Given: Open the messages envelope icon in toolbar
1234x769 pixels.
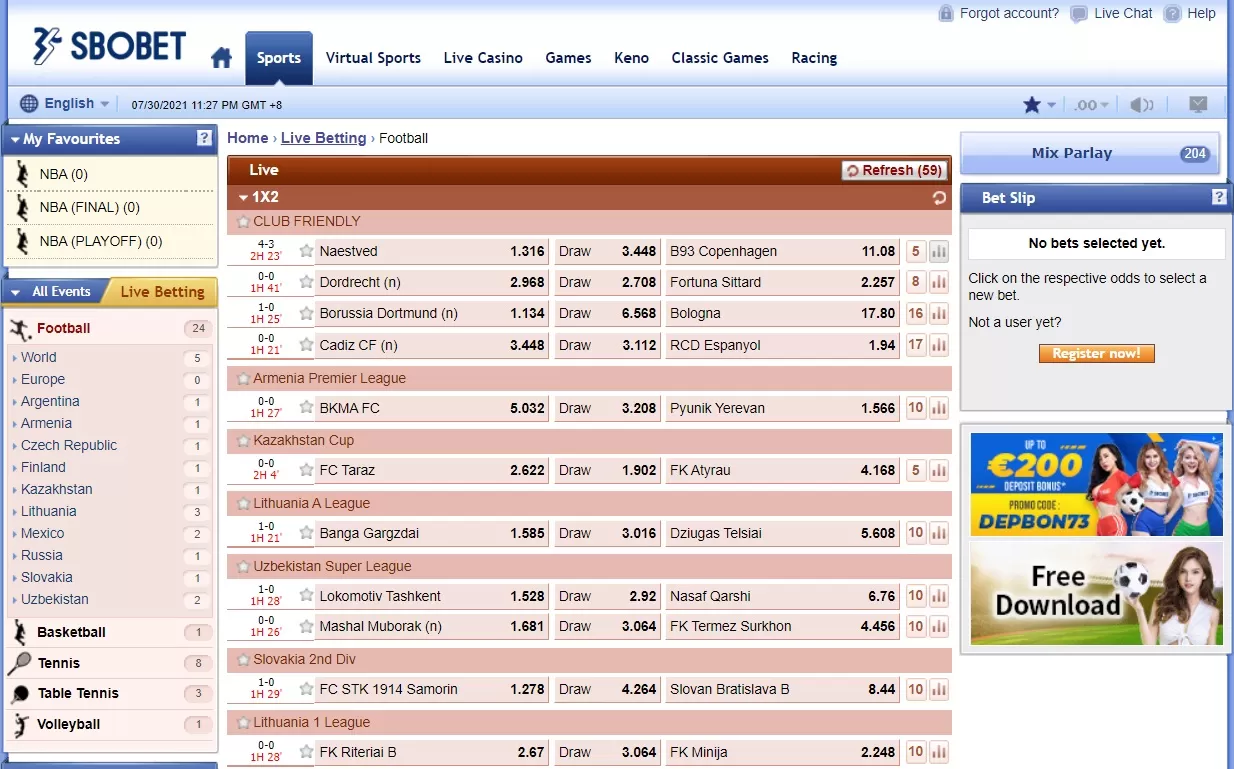Looking at the screenshot, I should tap(1197, 104).
